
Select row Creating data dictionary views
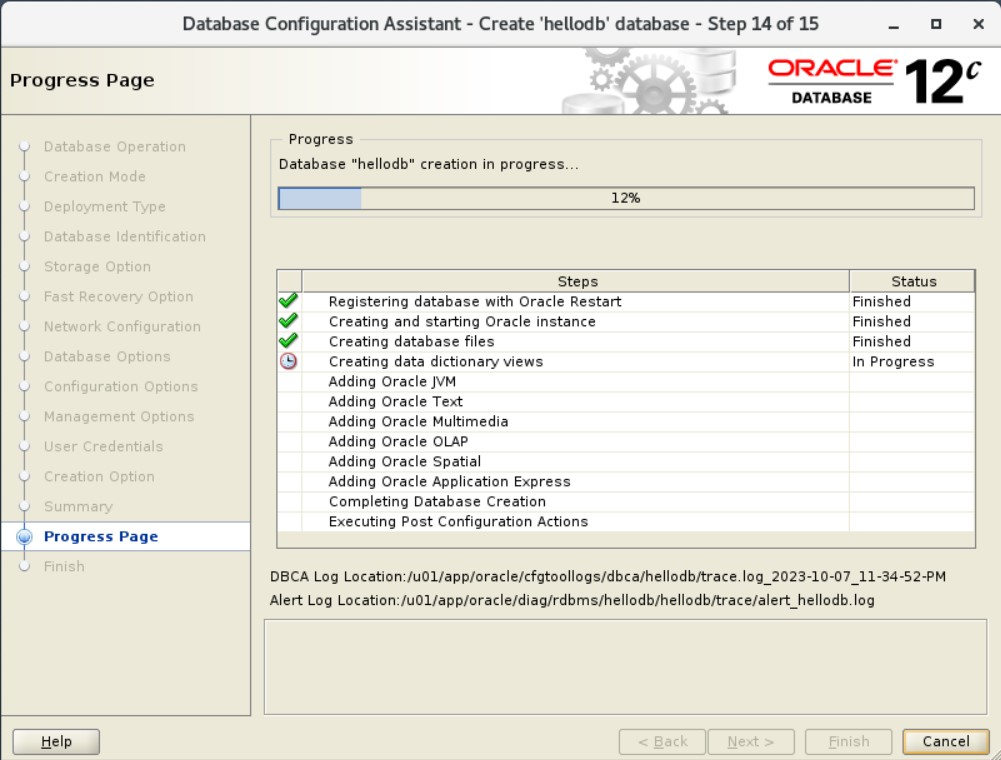pos(626,361)
